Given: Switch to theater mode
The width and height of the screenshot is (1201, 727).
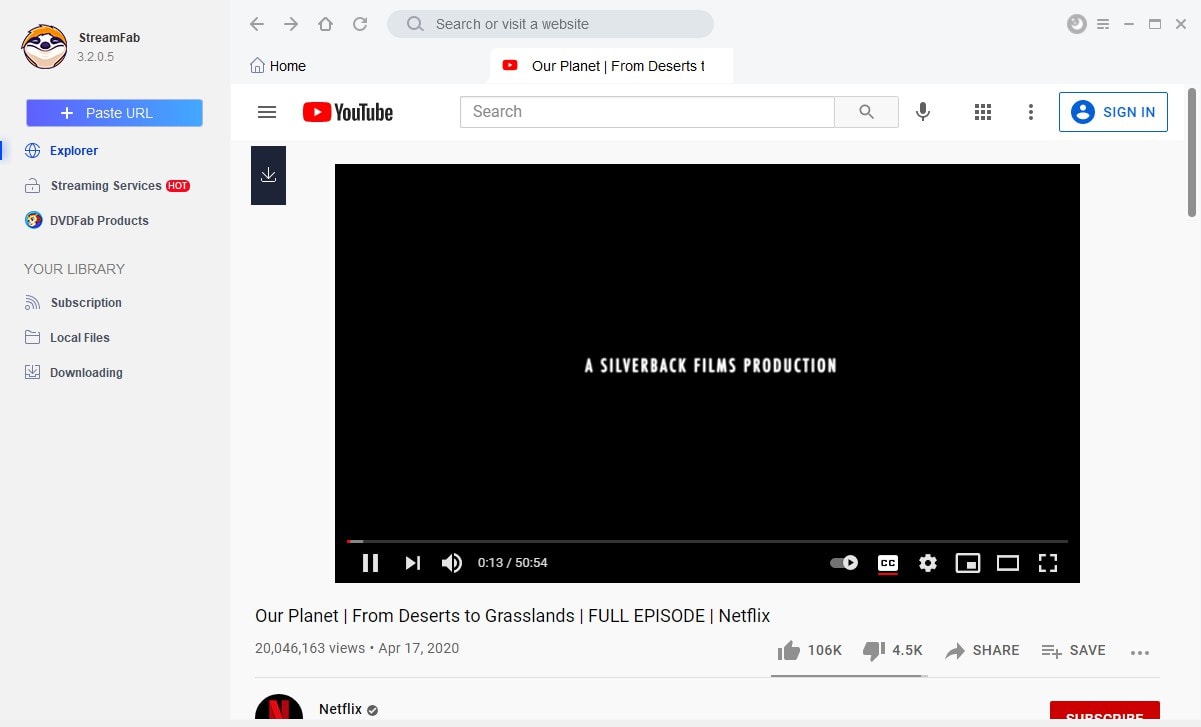Looking at the screenshot, I should [x=1008, y=563].
